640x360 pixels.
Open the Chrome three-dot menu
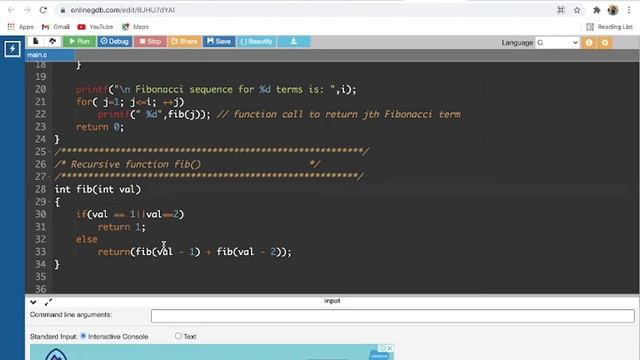tap(629, 10)
